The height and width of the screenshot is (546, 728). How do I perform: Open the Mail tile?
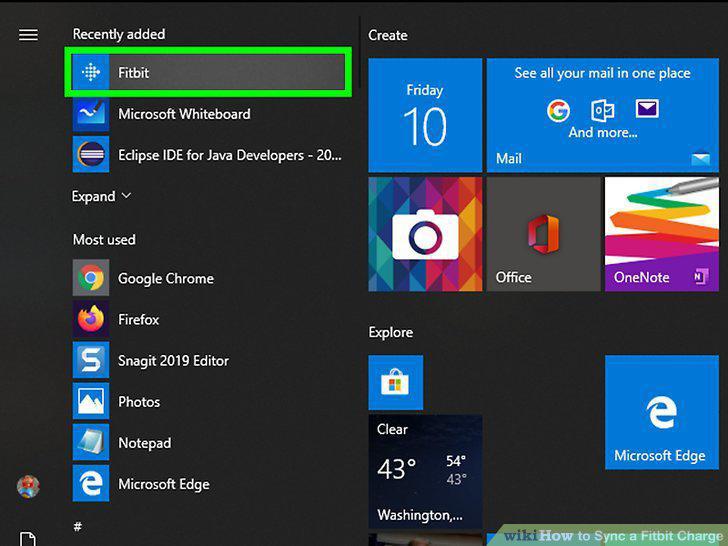pos(603,115)
